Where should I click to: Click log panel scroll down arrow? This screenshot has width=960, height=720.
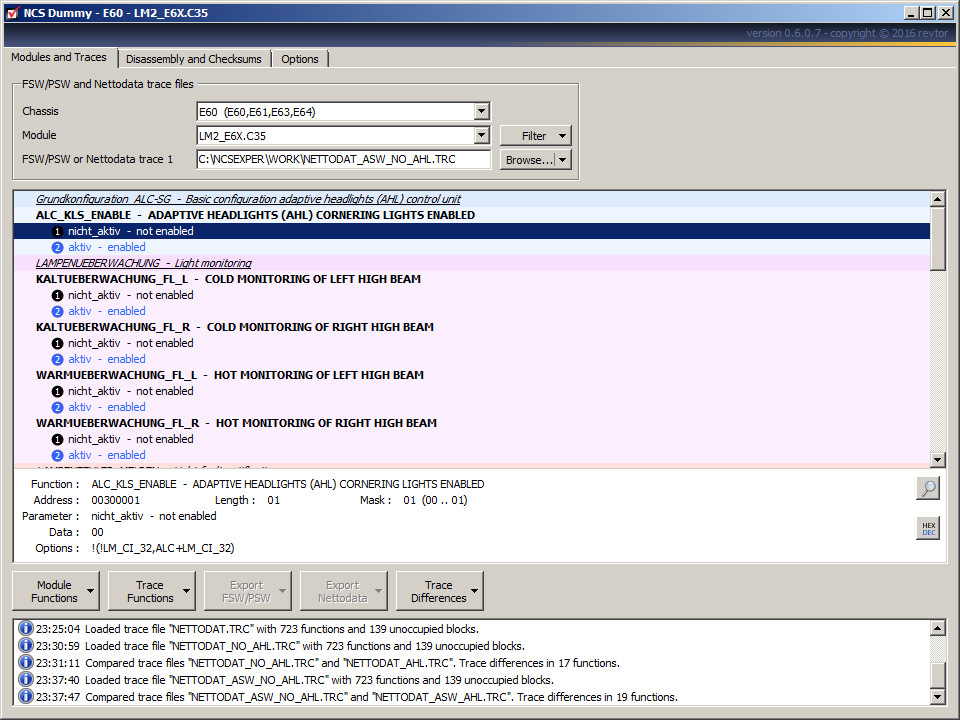click(937, 697)
